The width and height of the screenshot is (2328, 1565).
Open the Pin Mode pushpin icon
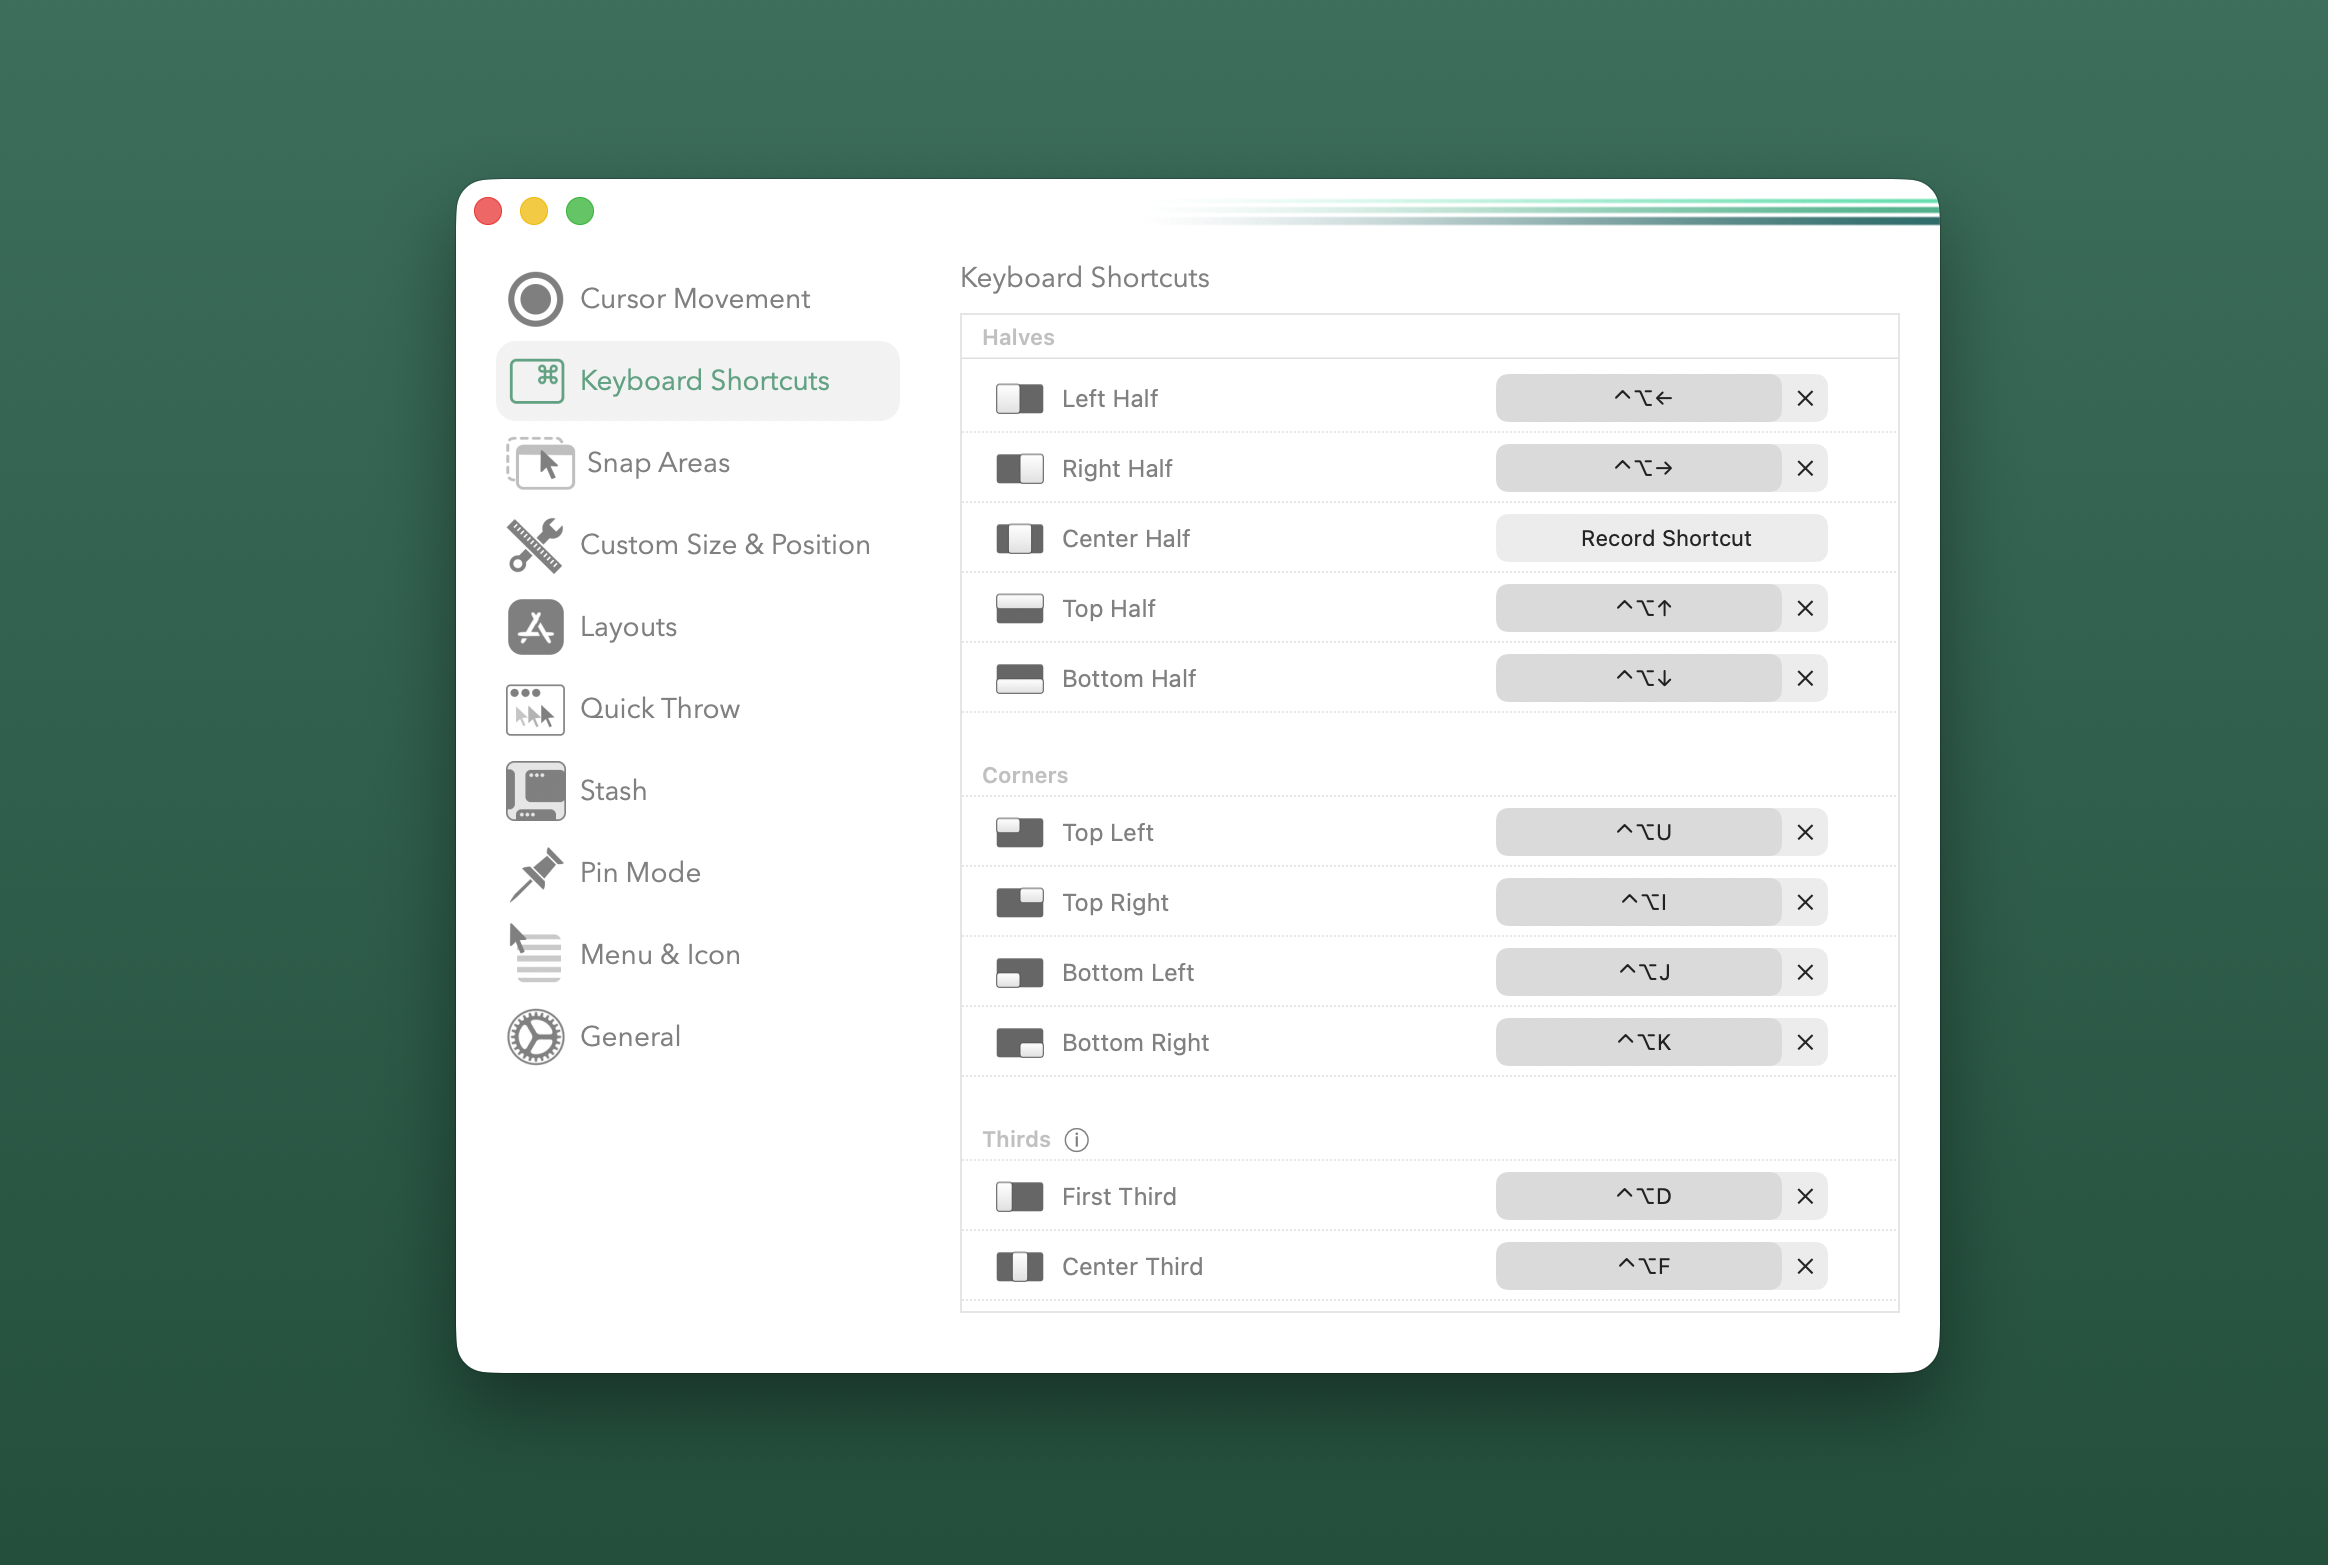click(x=535, y=873)
